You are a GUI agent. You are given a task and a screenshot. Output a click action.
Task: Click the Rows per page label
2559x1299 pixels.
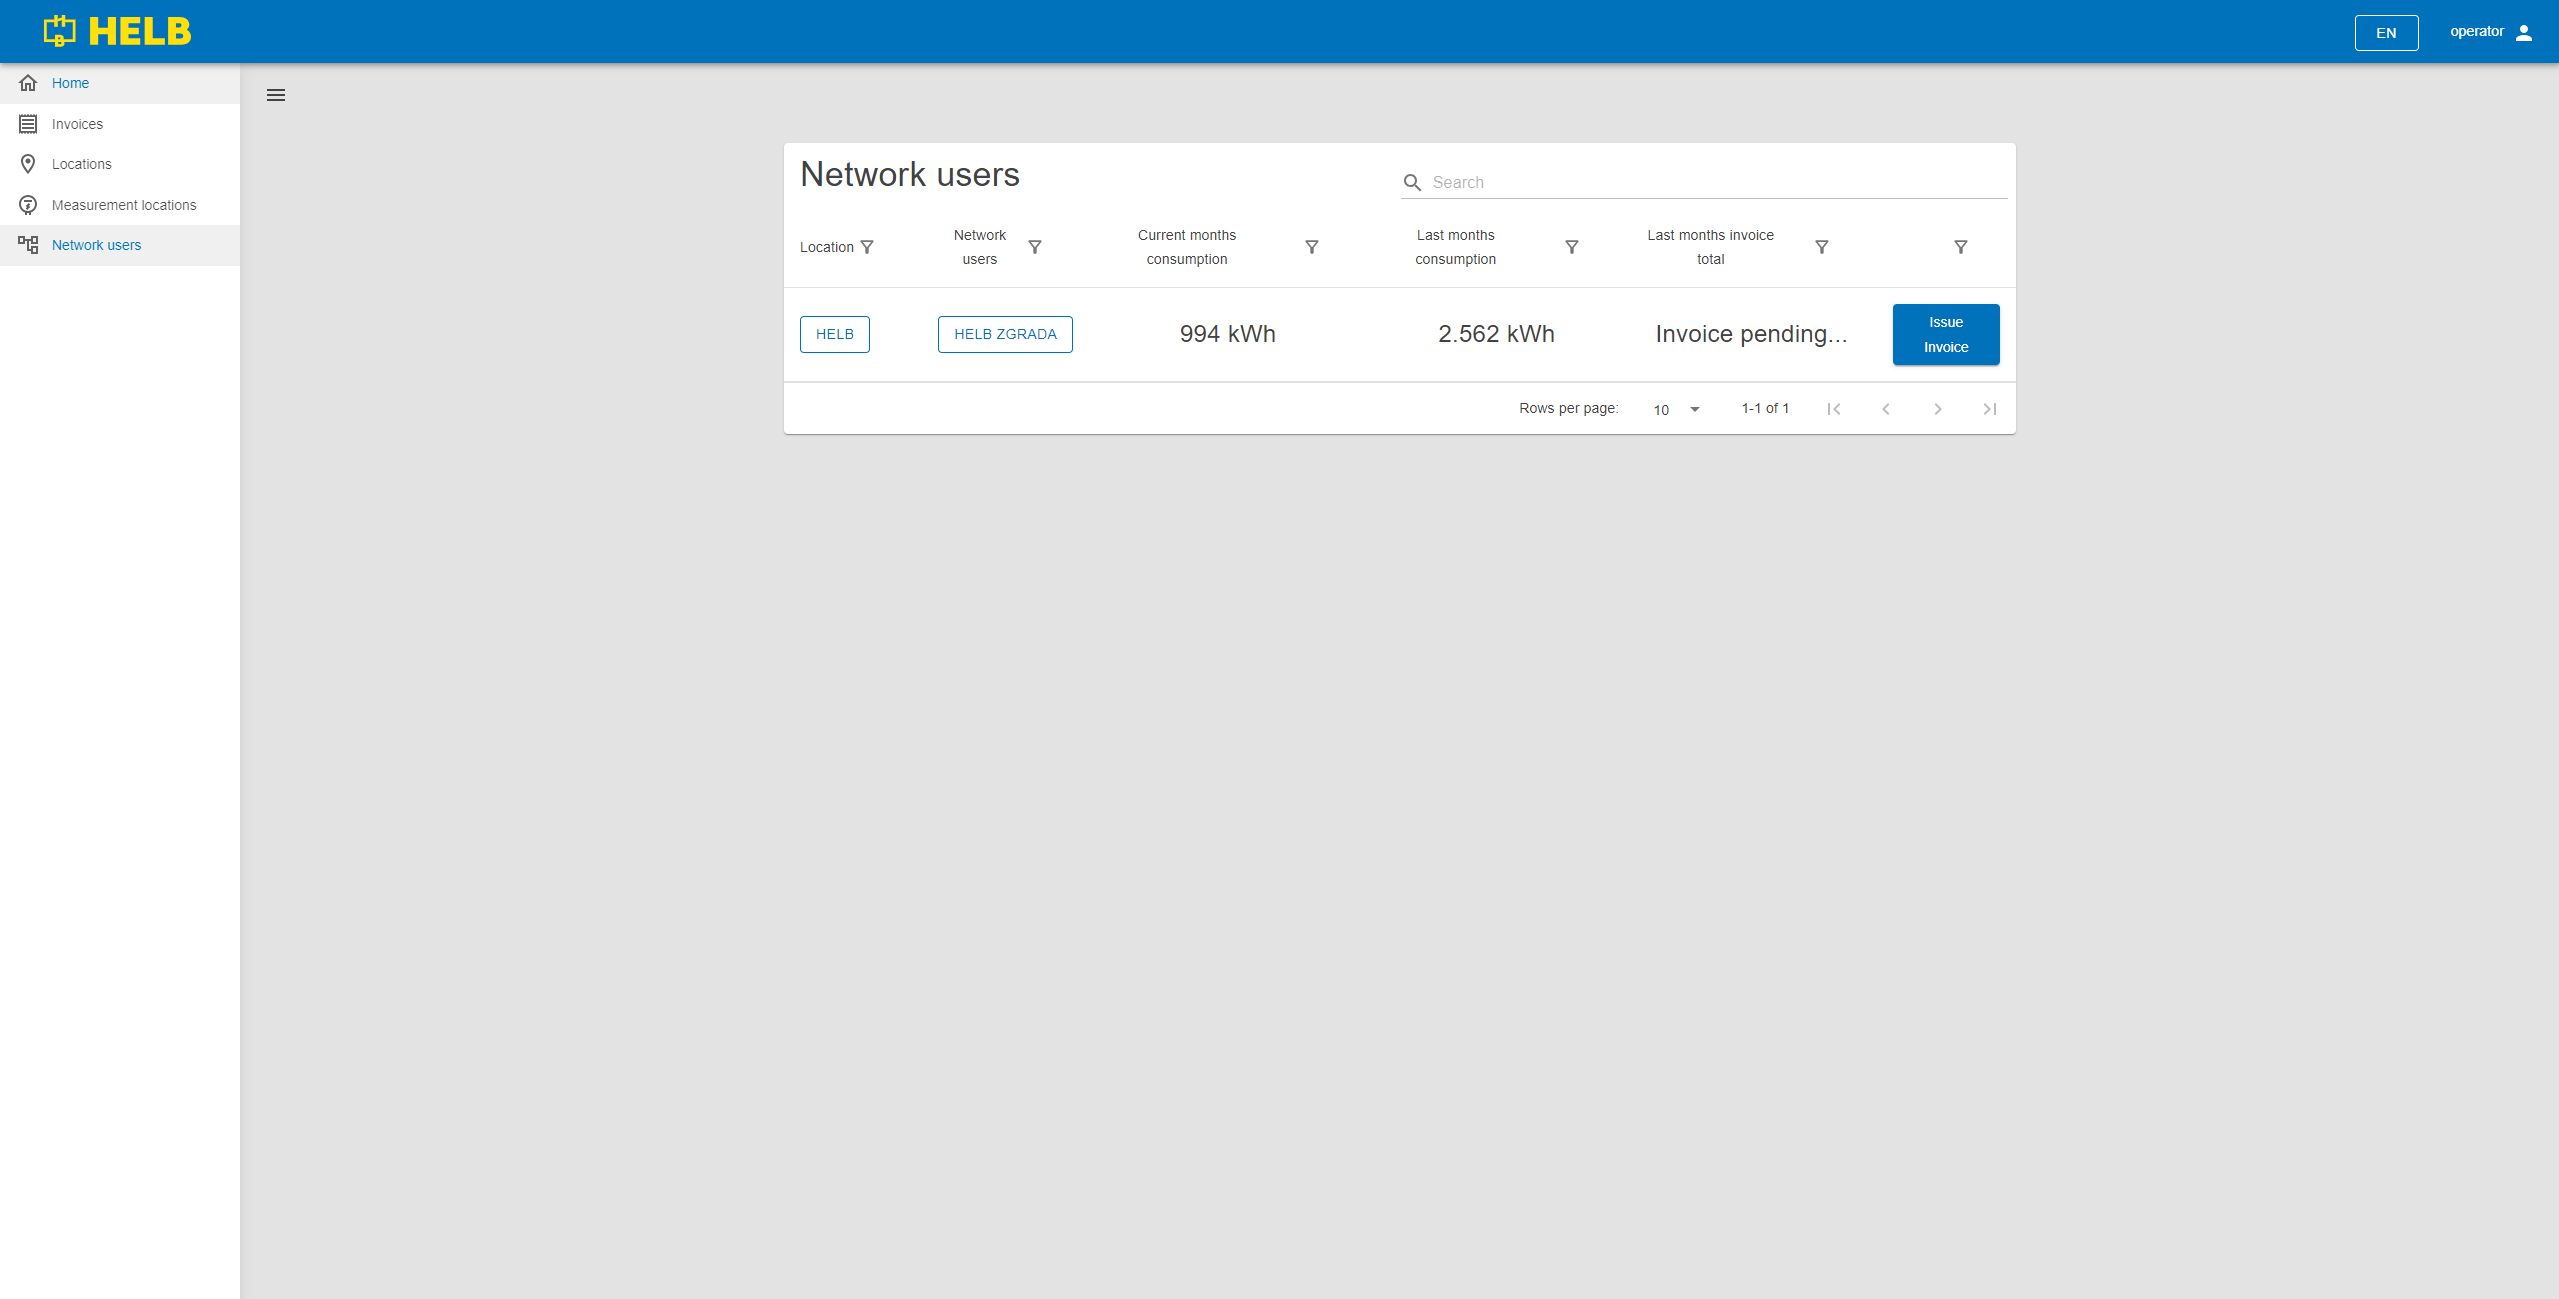click(1569, 408)
